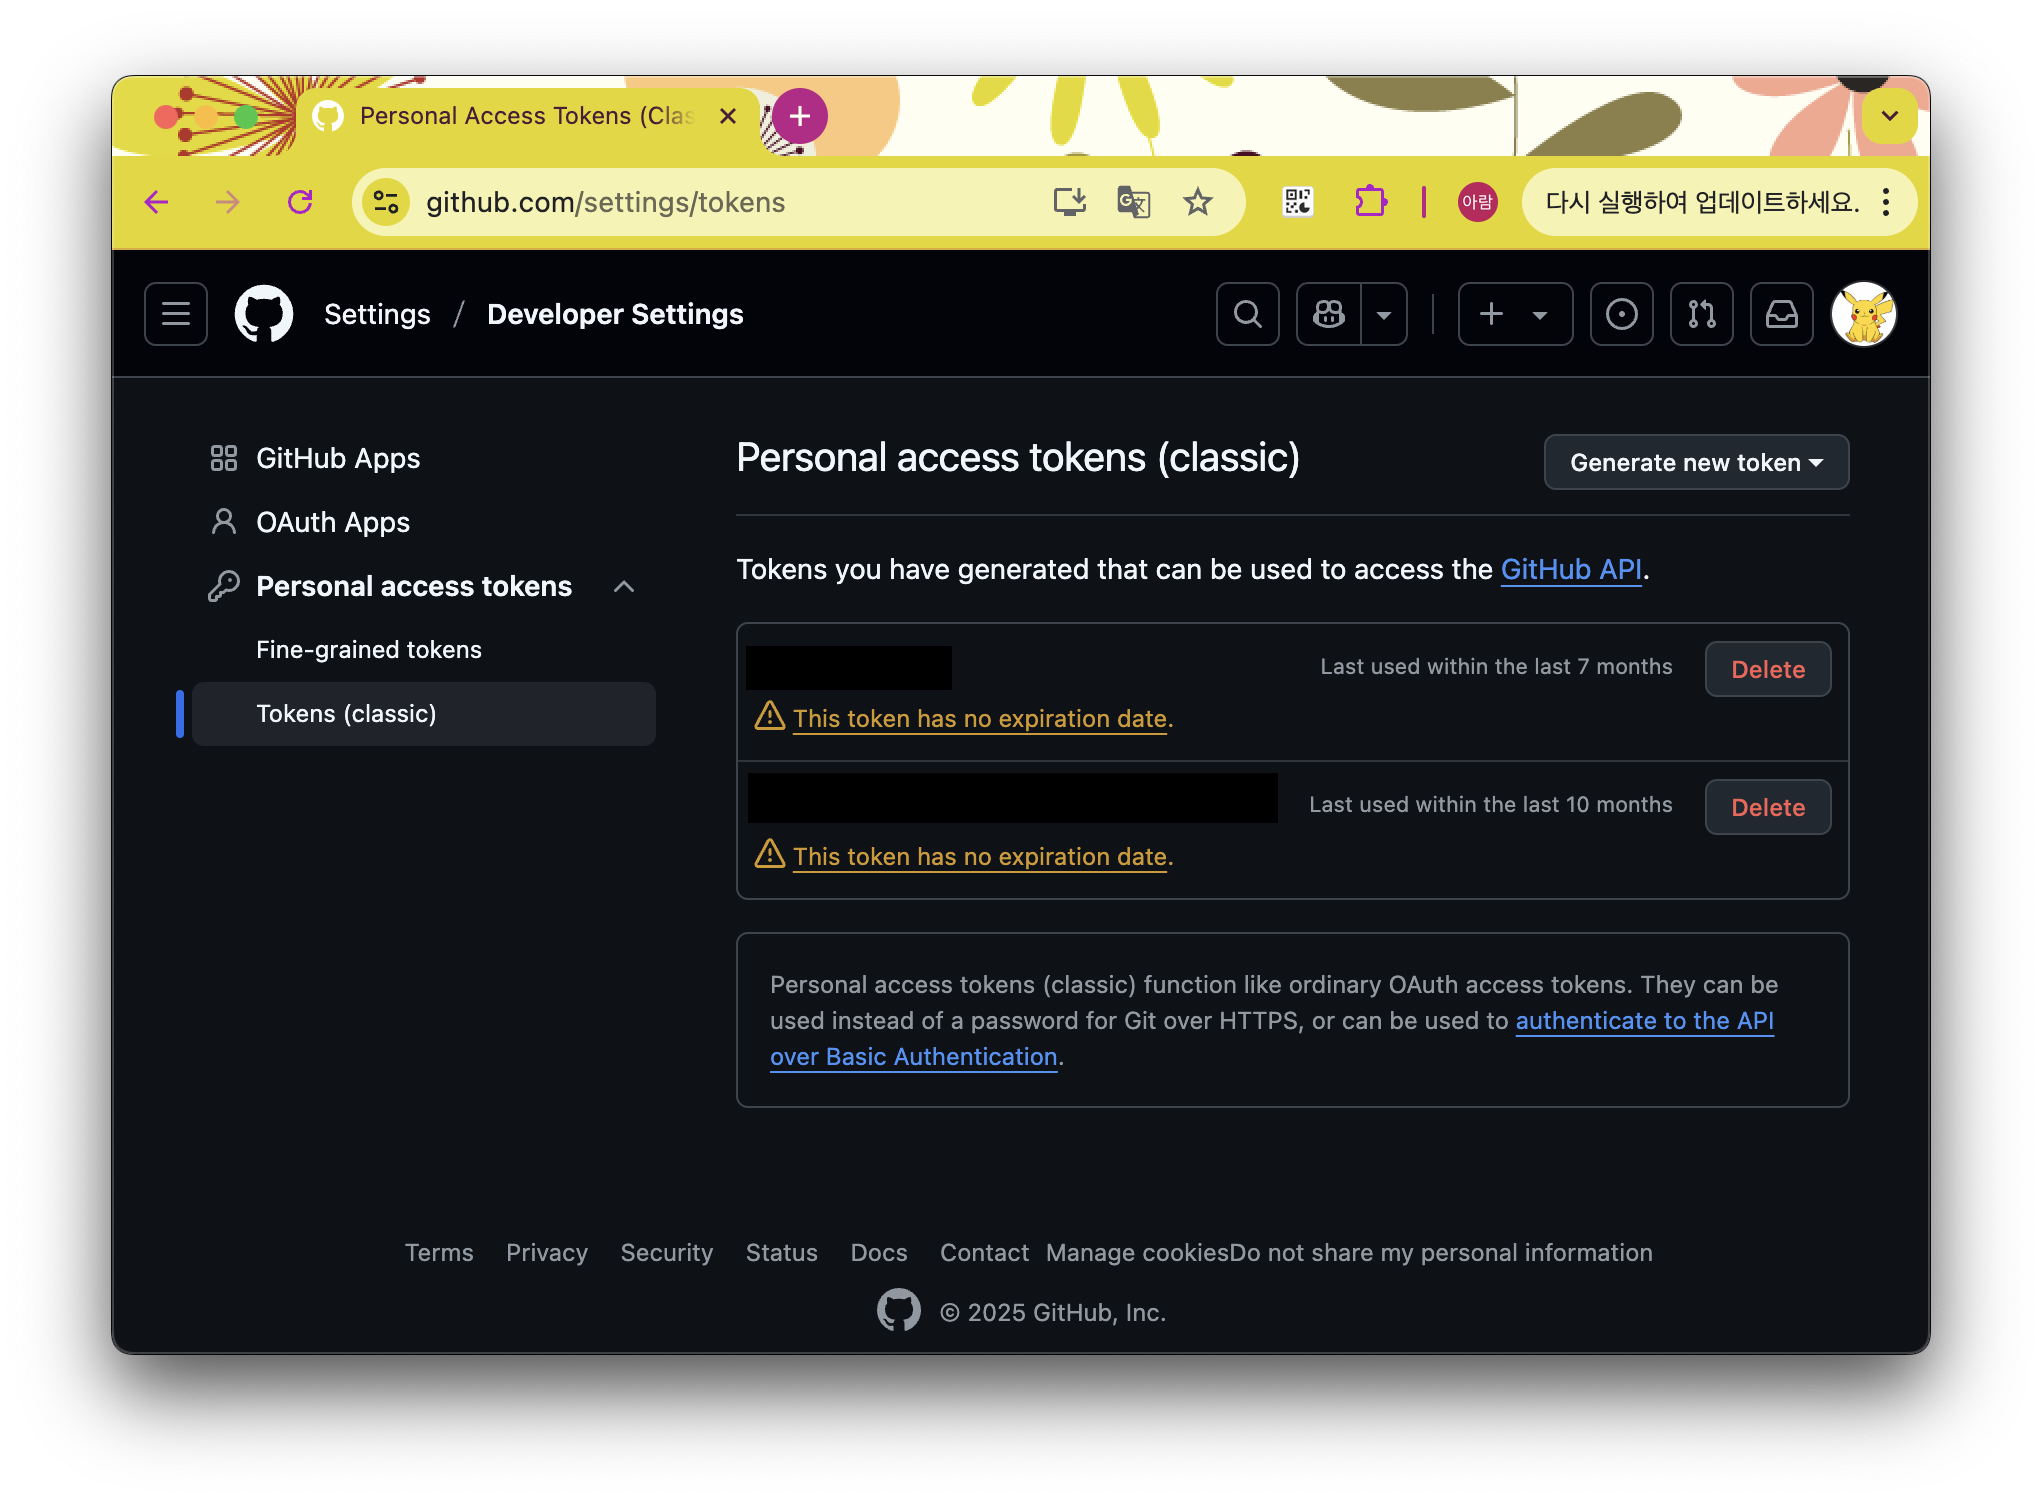The width and height of the screenshot is (2042, 1502).
Task: Open the Copilot dropdown arrow
Action: pos(1384,314)
